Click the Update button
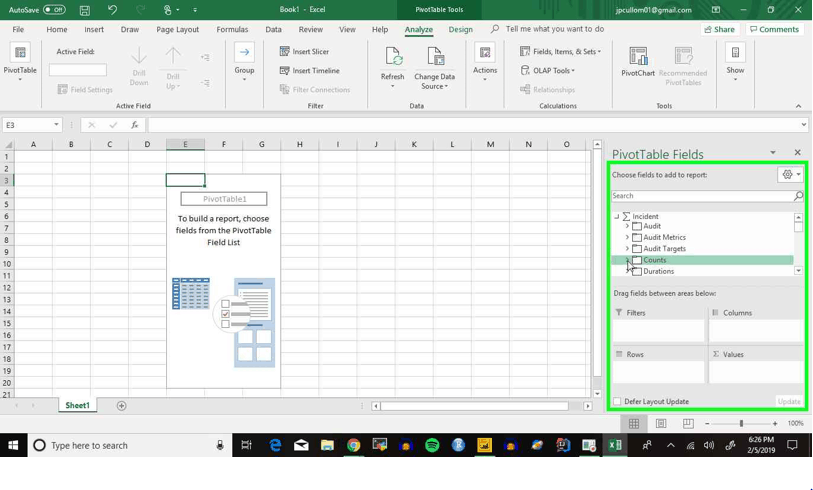813x490 pixels. click(789, 401)
